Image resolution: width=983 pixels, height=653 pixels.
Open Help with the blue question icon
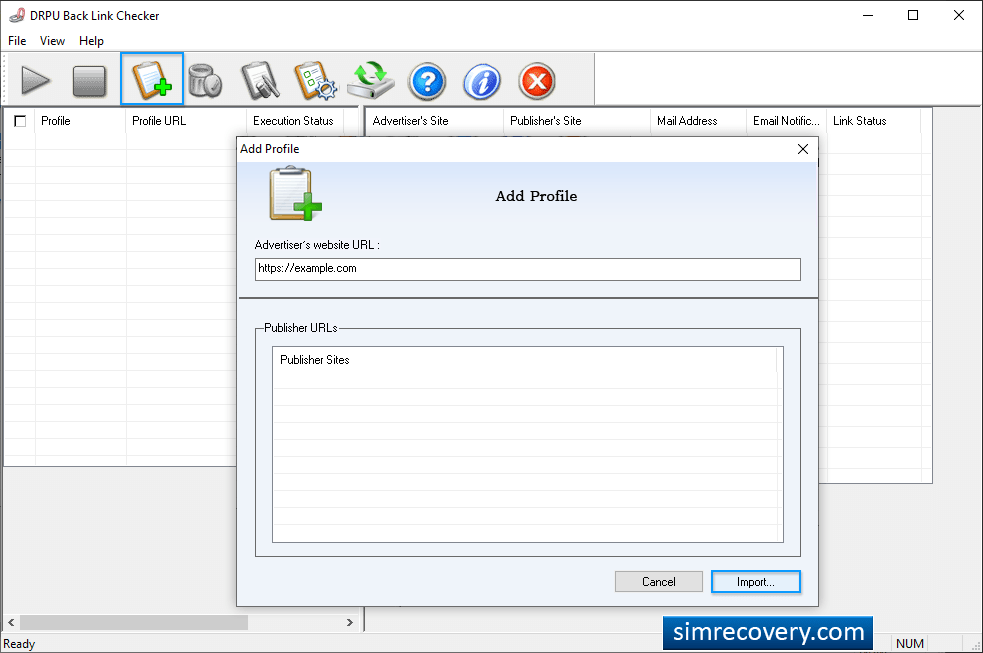(427, 81)
